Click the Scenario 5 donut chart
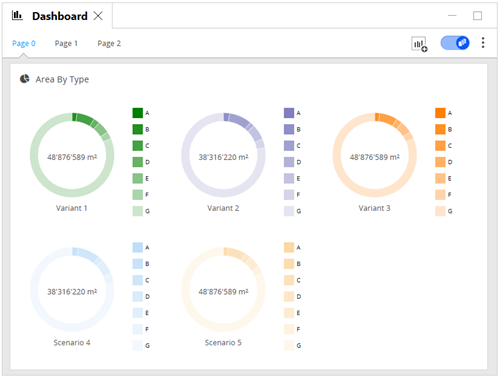The width and height of the screenshot is (500, 378). 223,289
